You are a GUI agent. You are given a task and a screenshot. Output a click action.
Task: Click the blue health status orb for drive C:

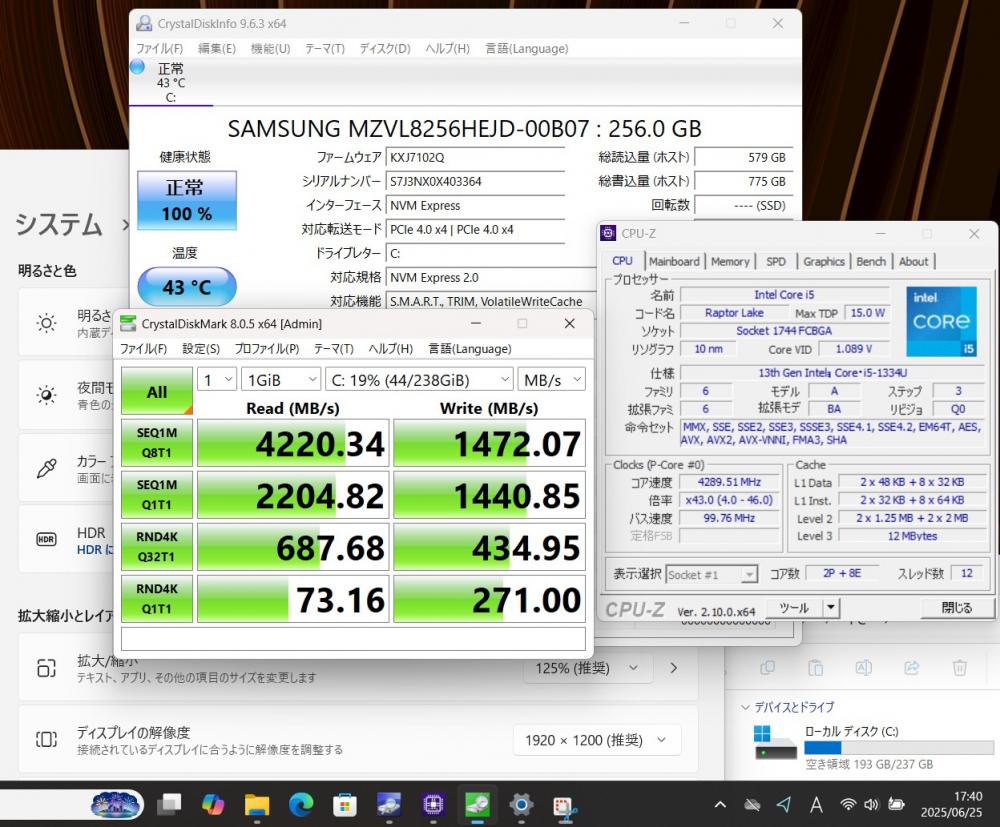[137, 66]
